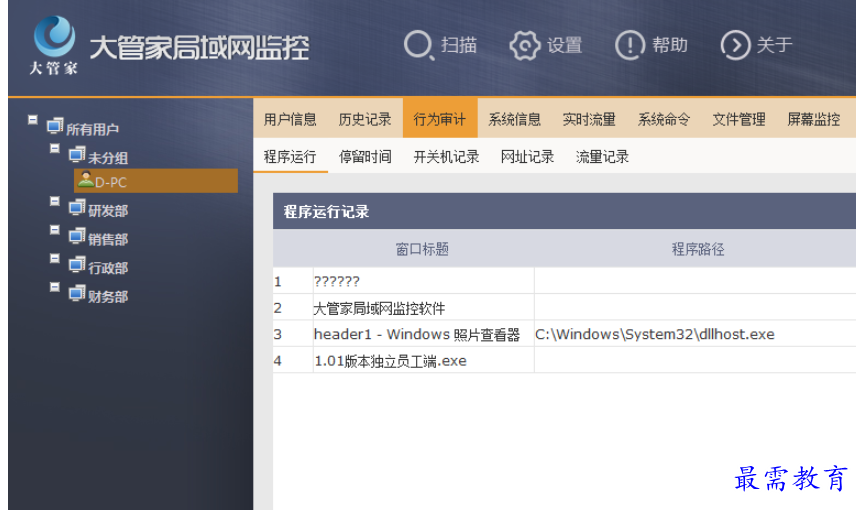The width and height of the screenshot is (856, 510).
Task: Click the about arrow icon
Action: [735, 45]
